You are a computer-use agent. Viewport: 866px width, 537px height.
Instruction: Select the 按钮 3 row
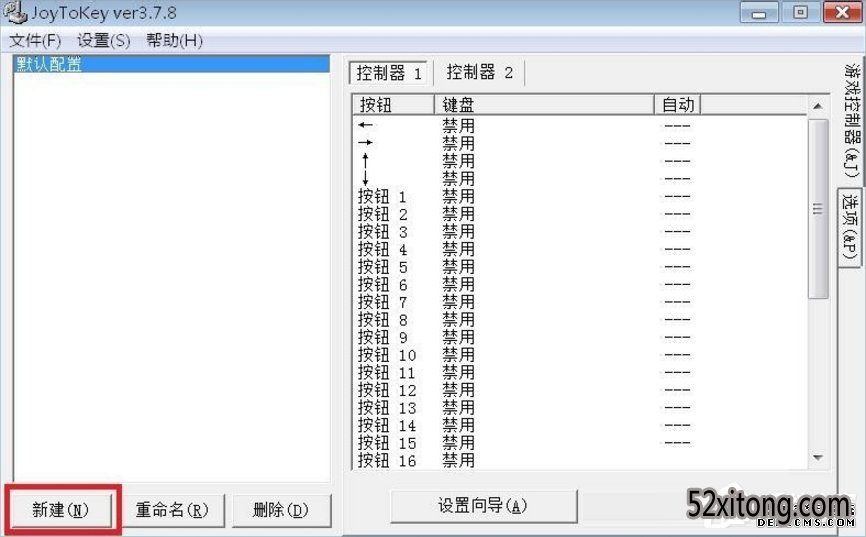(x=579, y=231)
